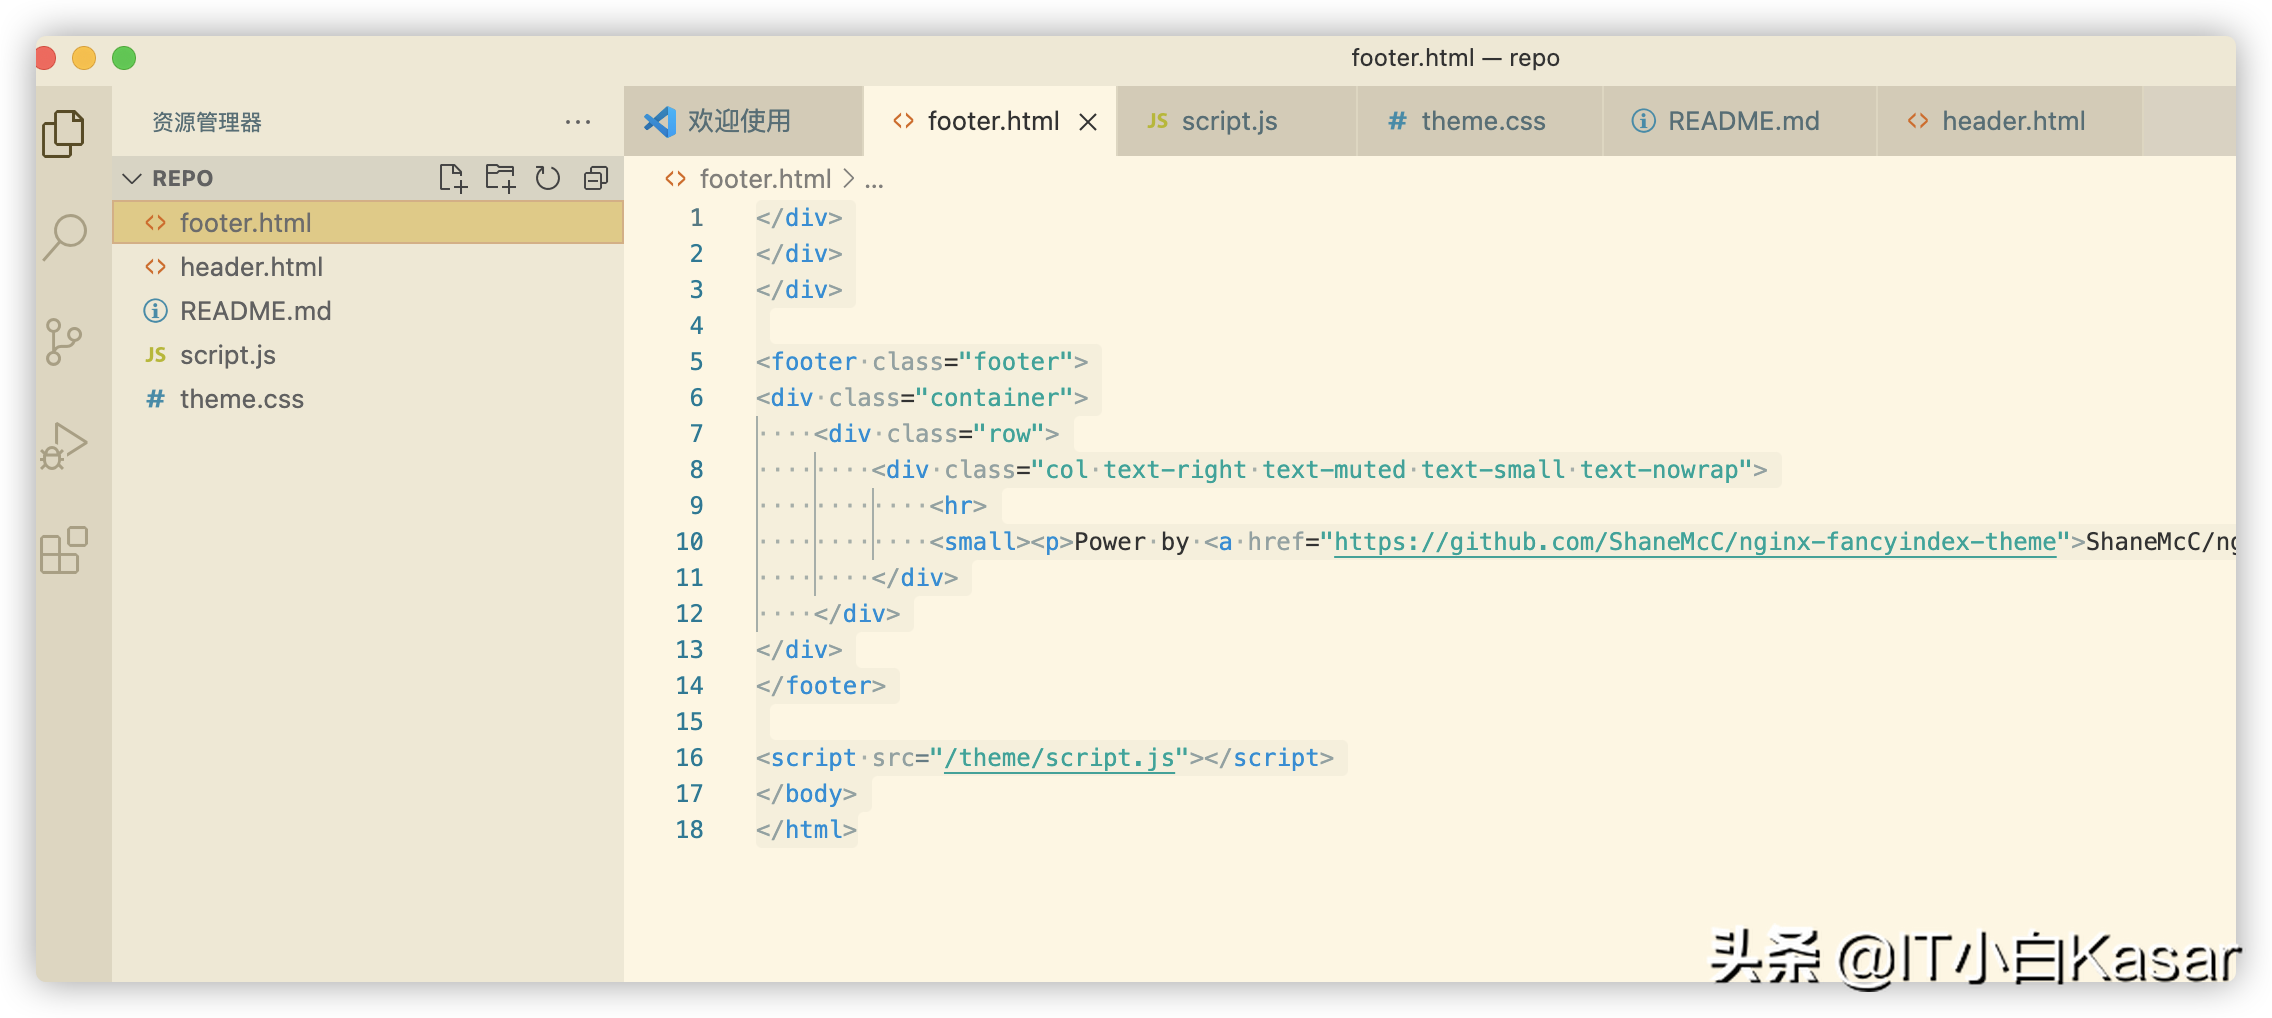Switch to the 欢迎使用 welcome tab
Viewport: 2272px width, 1018px height.
point(743,121)
